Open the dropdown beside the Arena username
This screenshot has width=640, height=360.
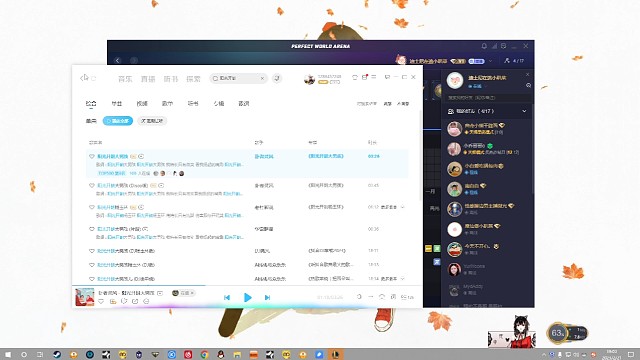coord(490,61)
